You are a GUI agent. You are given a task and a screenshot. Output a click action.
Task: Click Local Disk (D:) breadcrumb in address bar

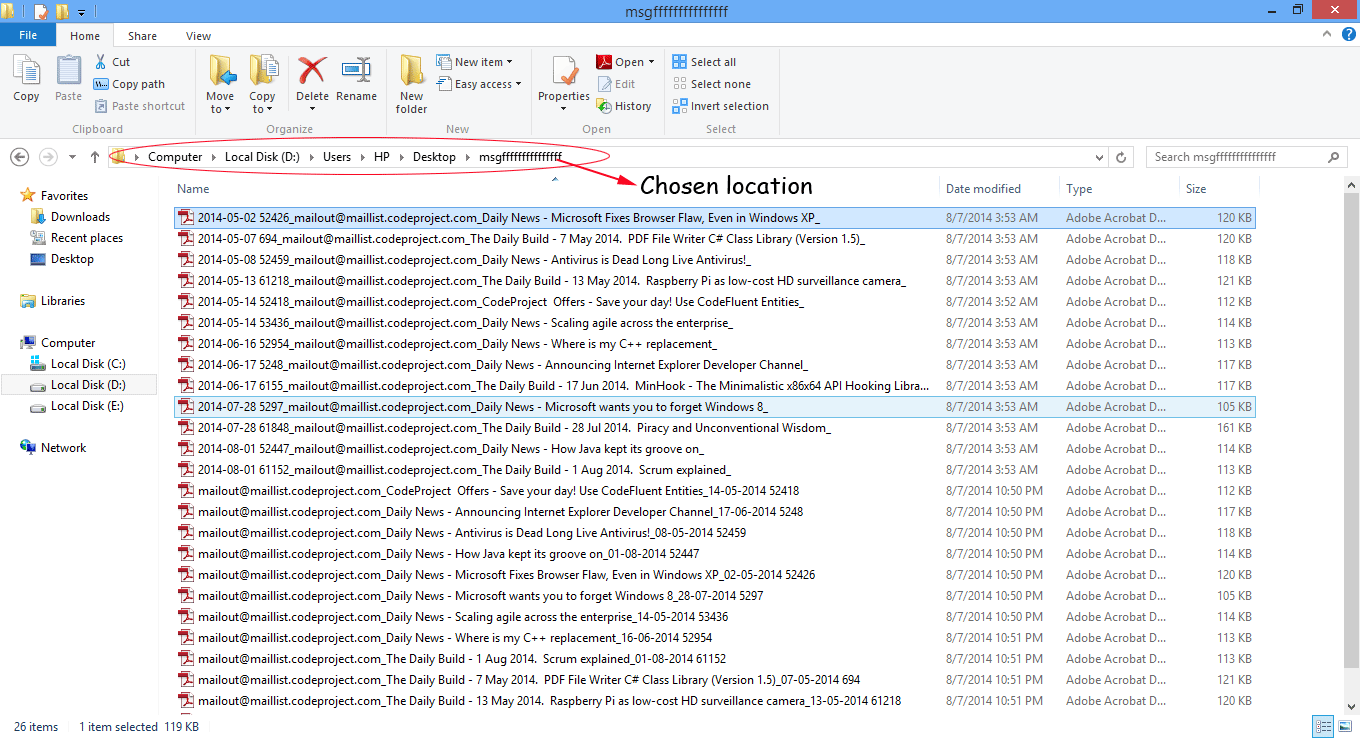point(262,157)
